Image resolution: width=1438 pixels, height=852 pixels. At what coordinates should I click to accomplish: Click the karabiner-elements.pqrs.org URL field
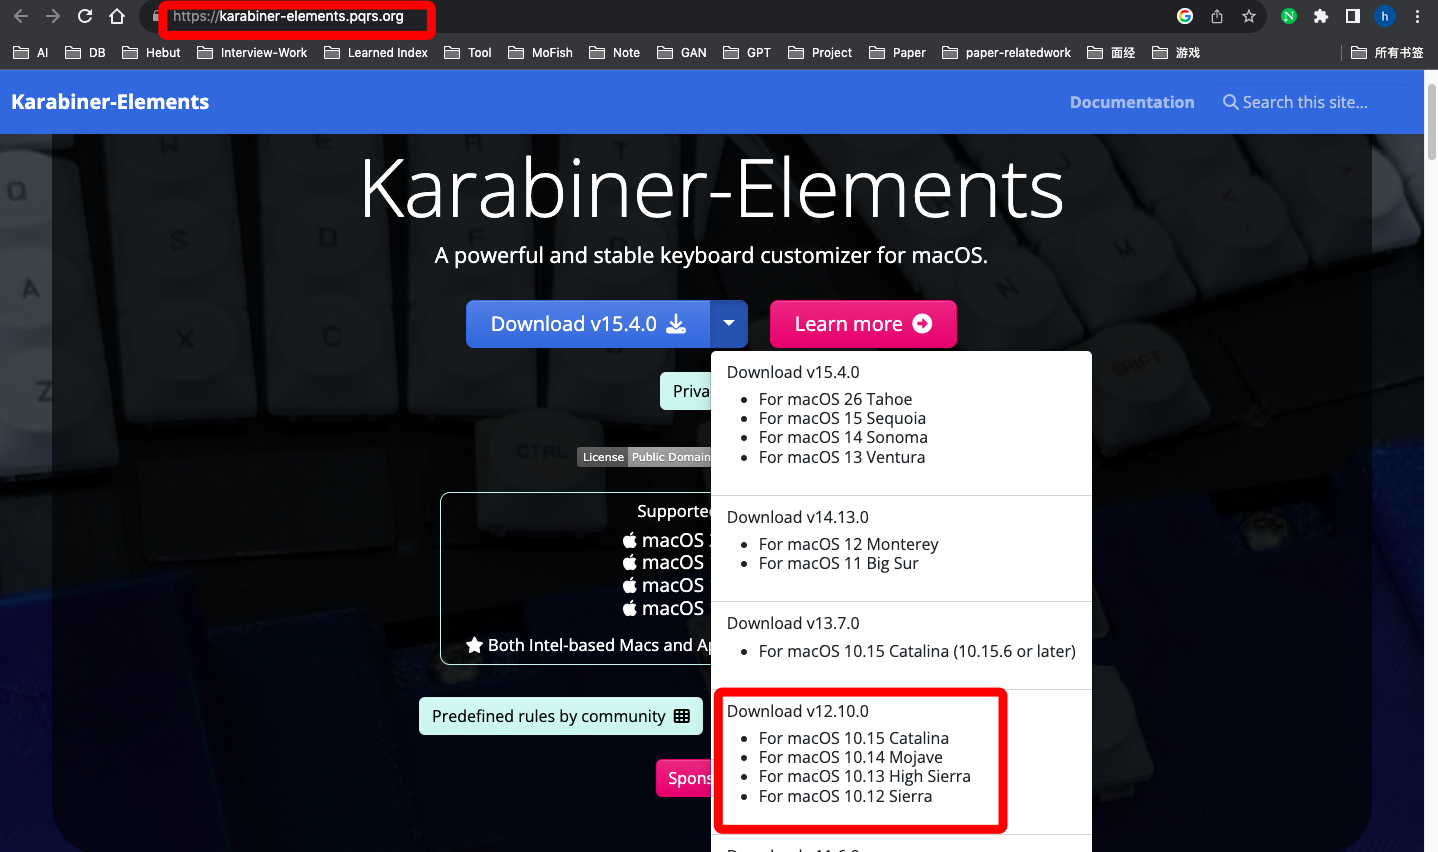coord(288,16)
